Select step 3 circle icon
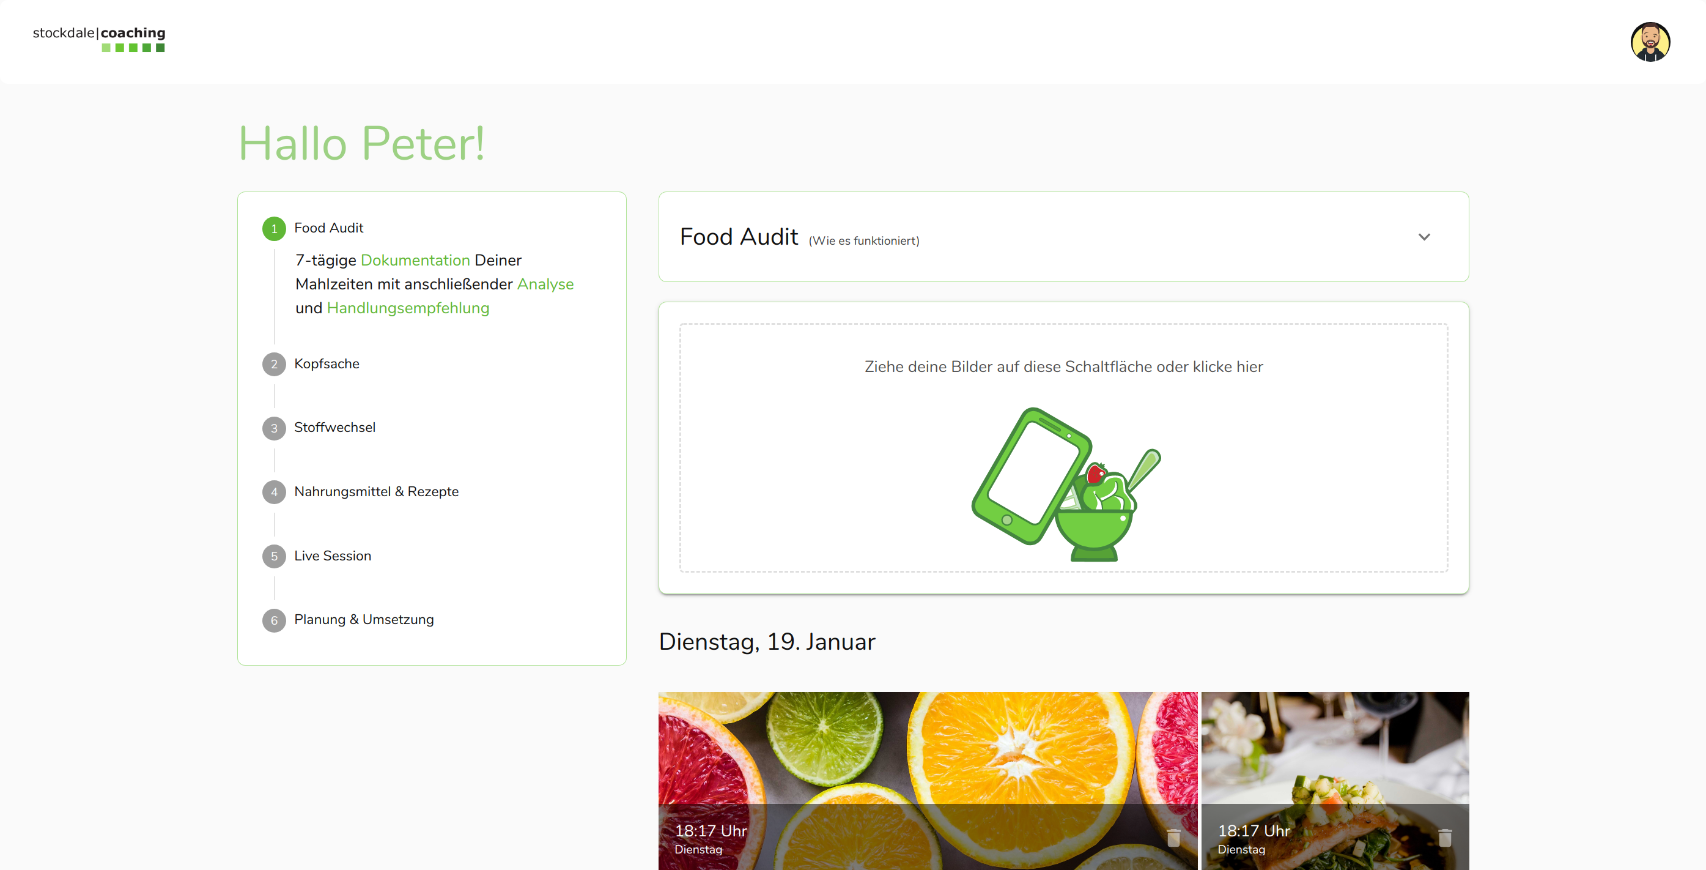The height and width of the screenshot is (870, 1706). (x=274, y=428)
